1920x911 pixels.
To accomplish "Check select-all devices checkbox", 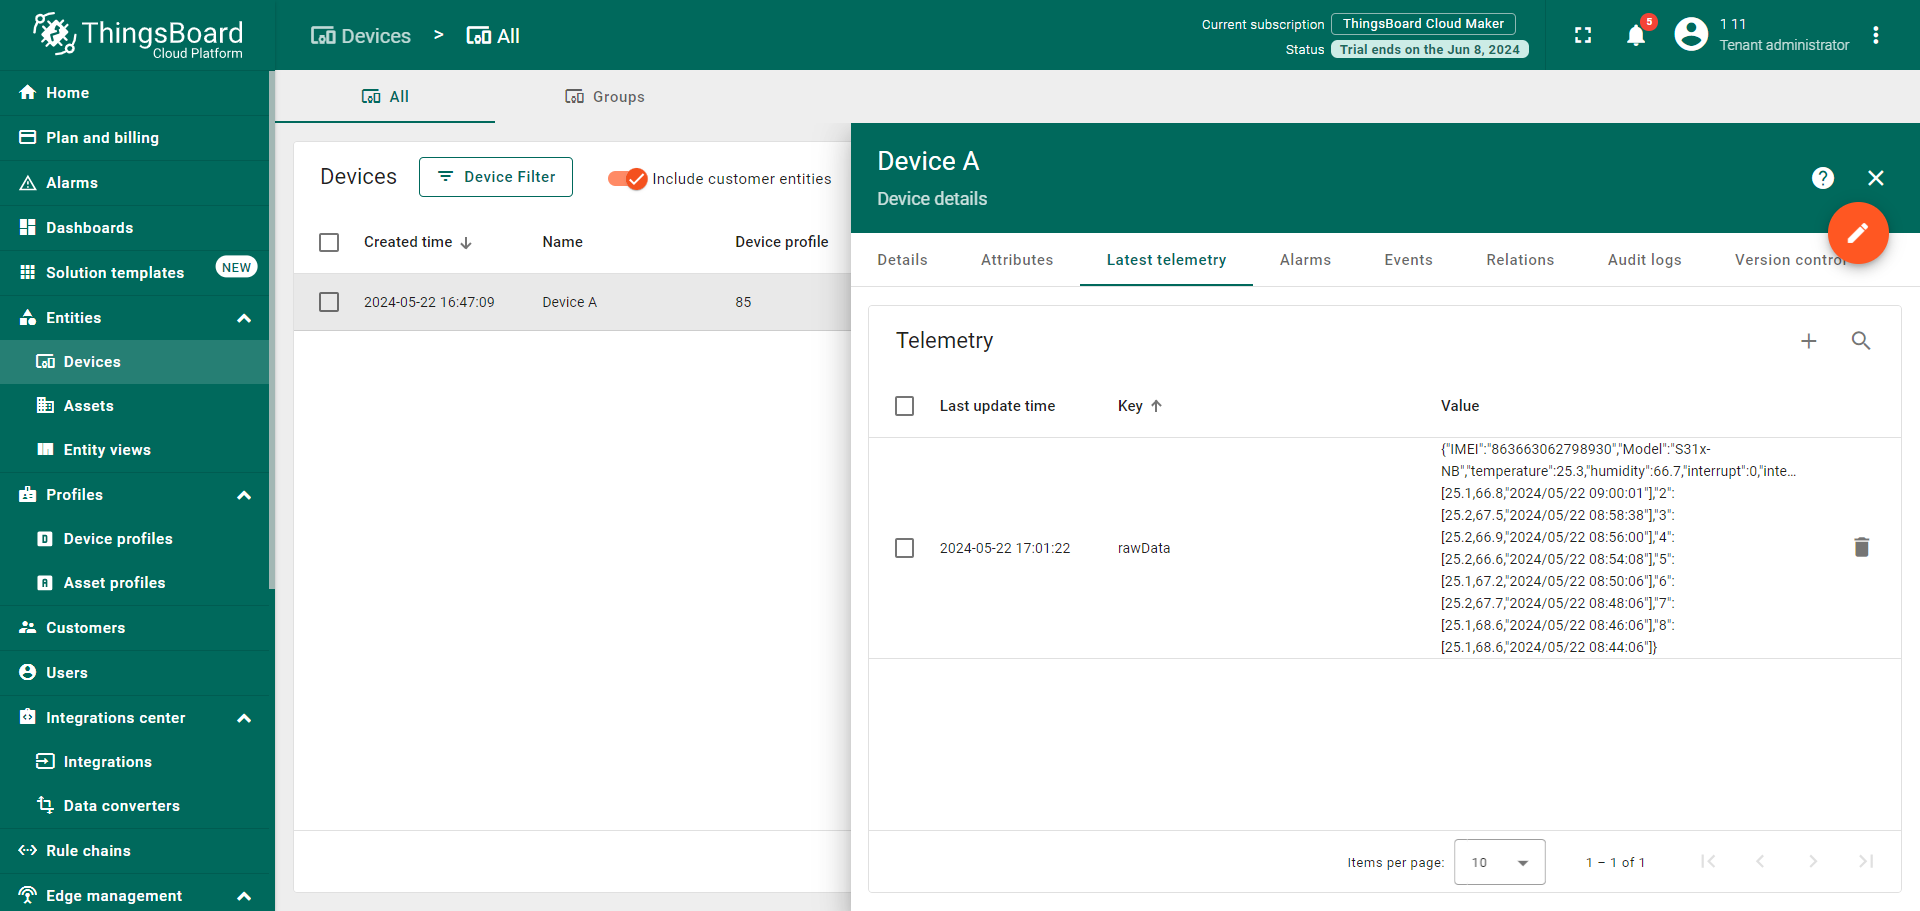I will click(x=329, y=242).
